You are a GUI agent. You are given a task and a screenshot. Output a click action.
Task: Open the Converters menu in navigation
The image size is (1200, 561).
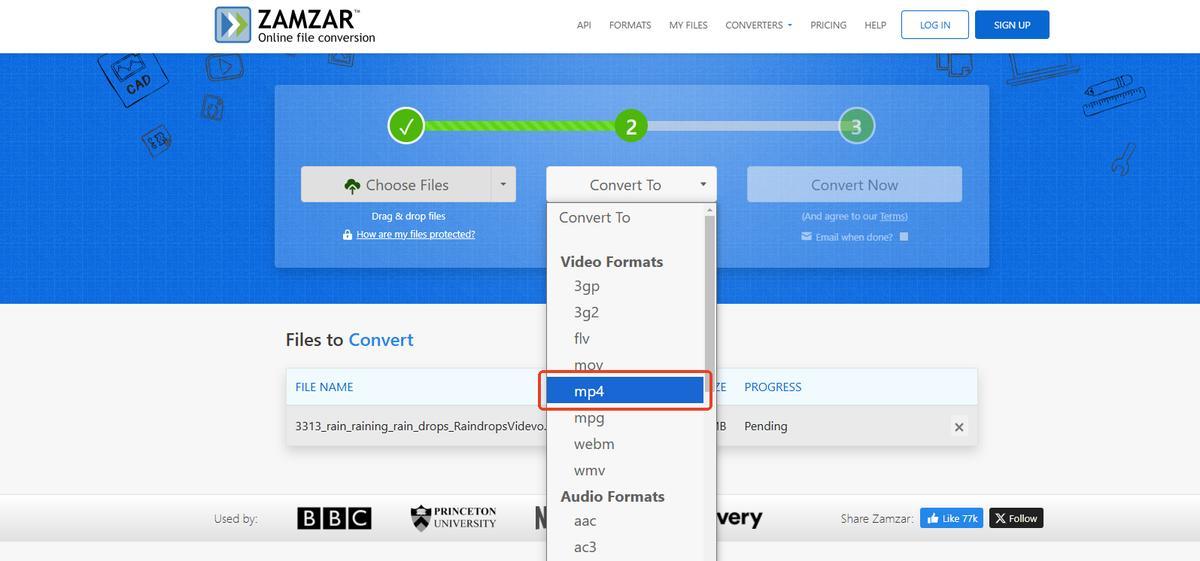[x=758, y=25]
